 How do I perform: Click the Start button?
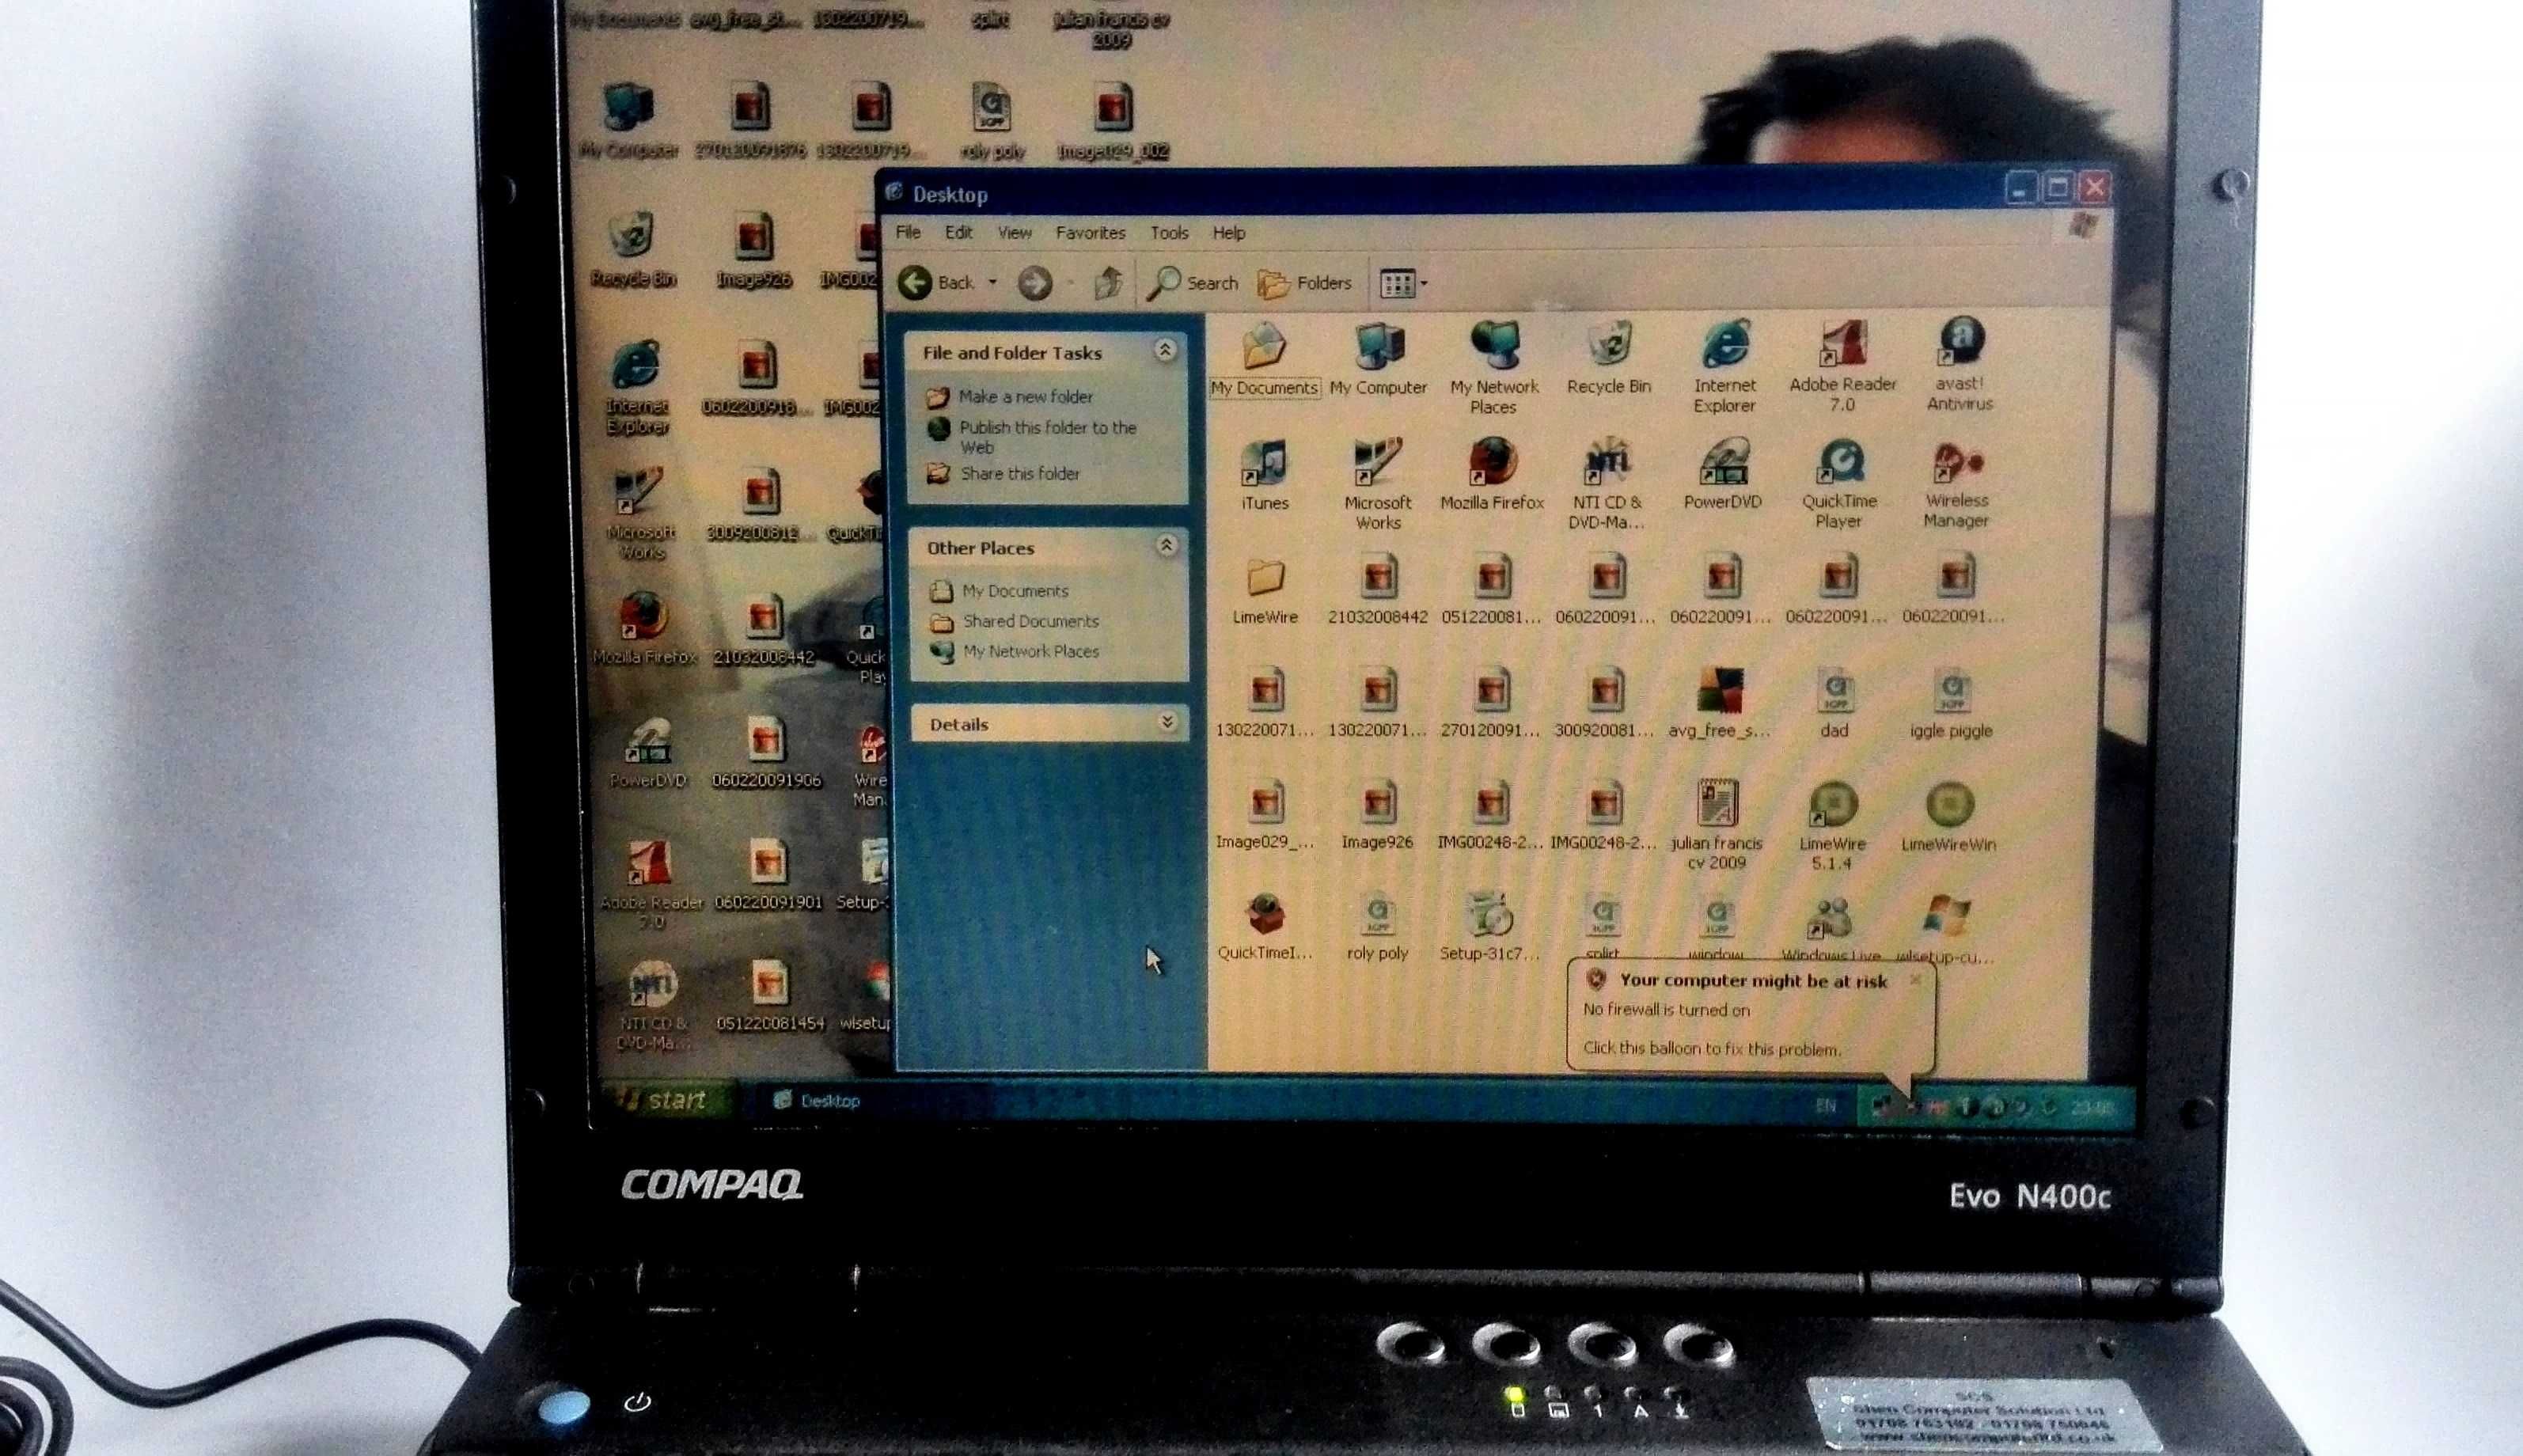pos(668,1100)
